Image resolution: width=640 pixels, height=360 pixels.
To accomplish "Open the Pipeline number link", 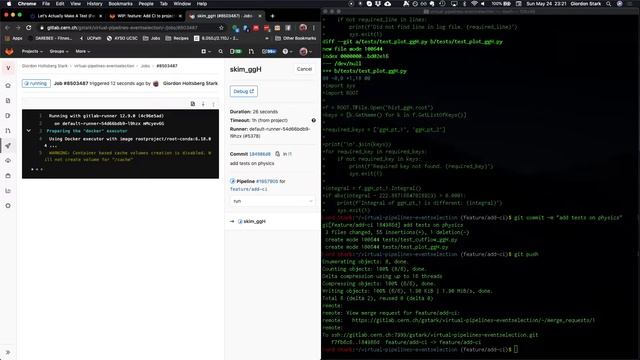I will click(267, 181).
